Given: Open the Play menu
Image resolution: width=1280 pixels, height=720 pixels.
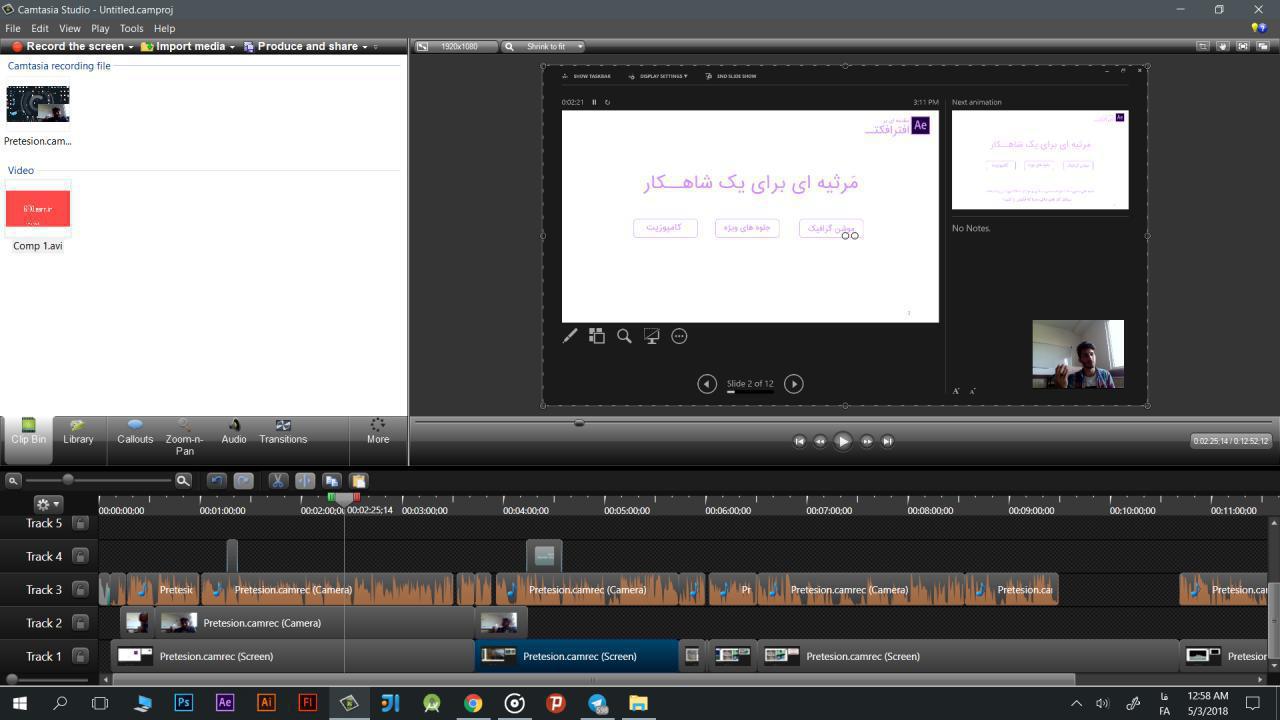Looking at the screenshot, I should (x=100, y=28).
